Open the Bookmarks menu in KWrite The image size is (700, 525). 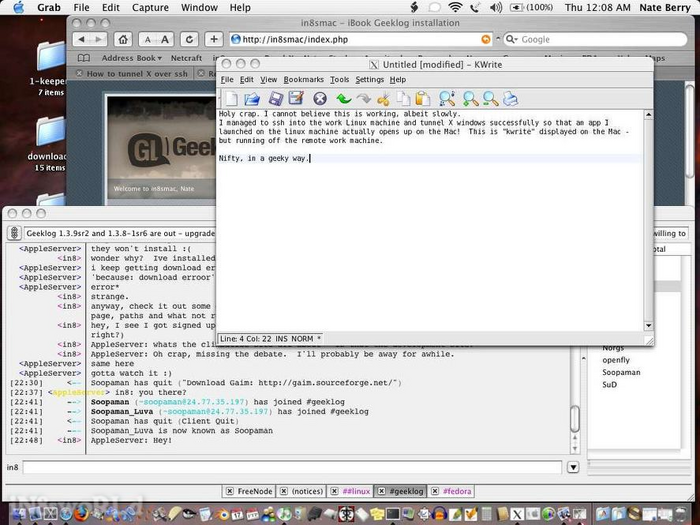pos(304,79)
